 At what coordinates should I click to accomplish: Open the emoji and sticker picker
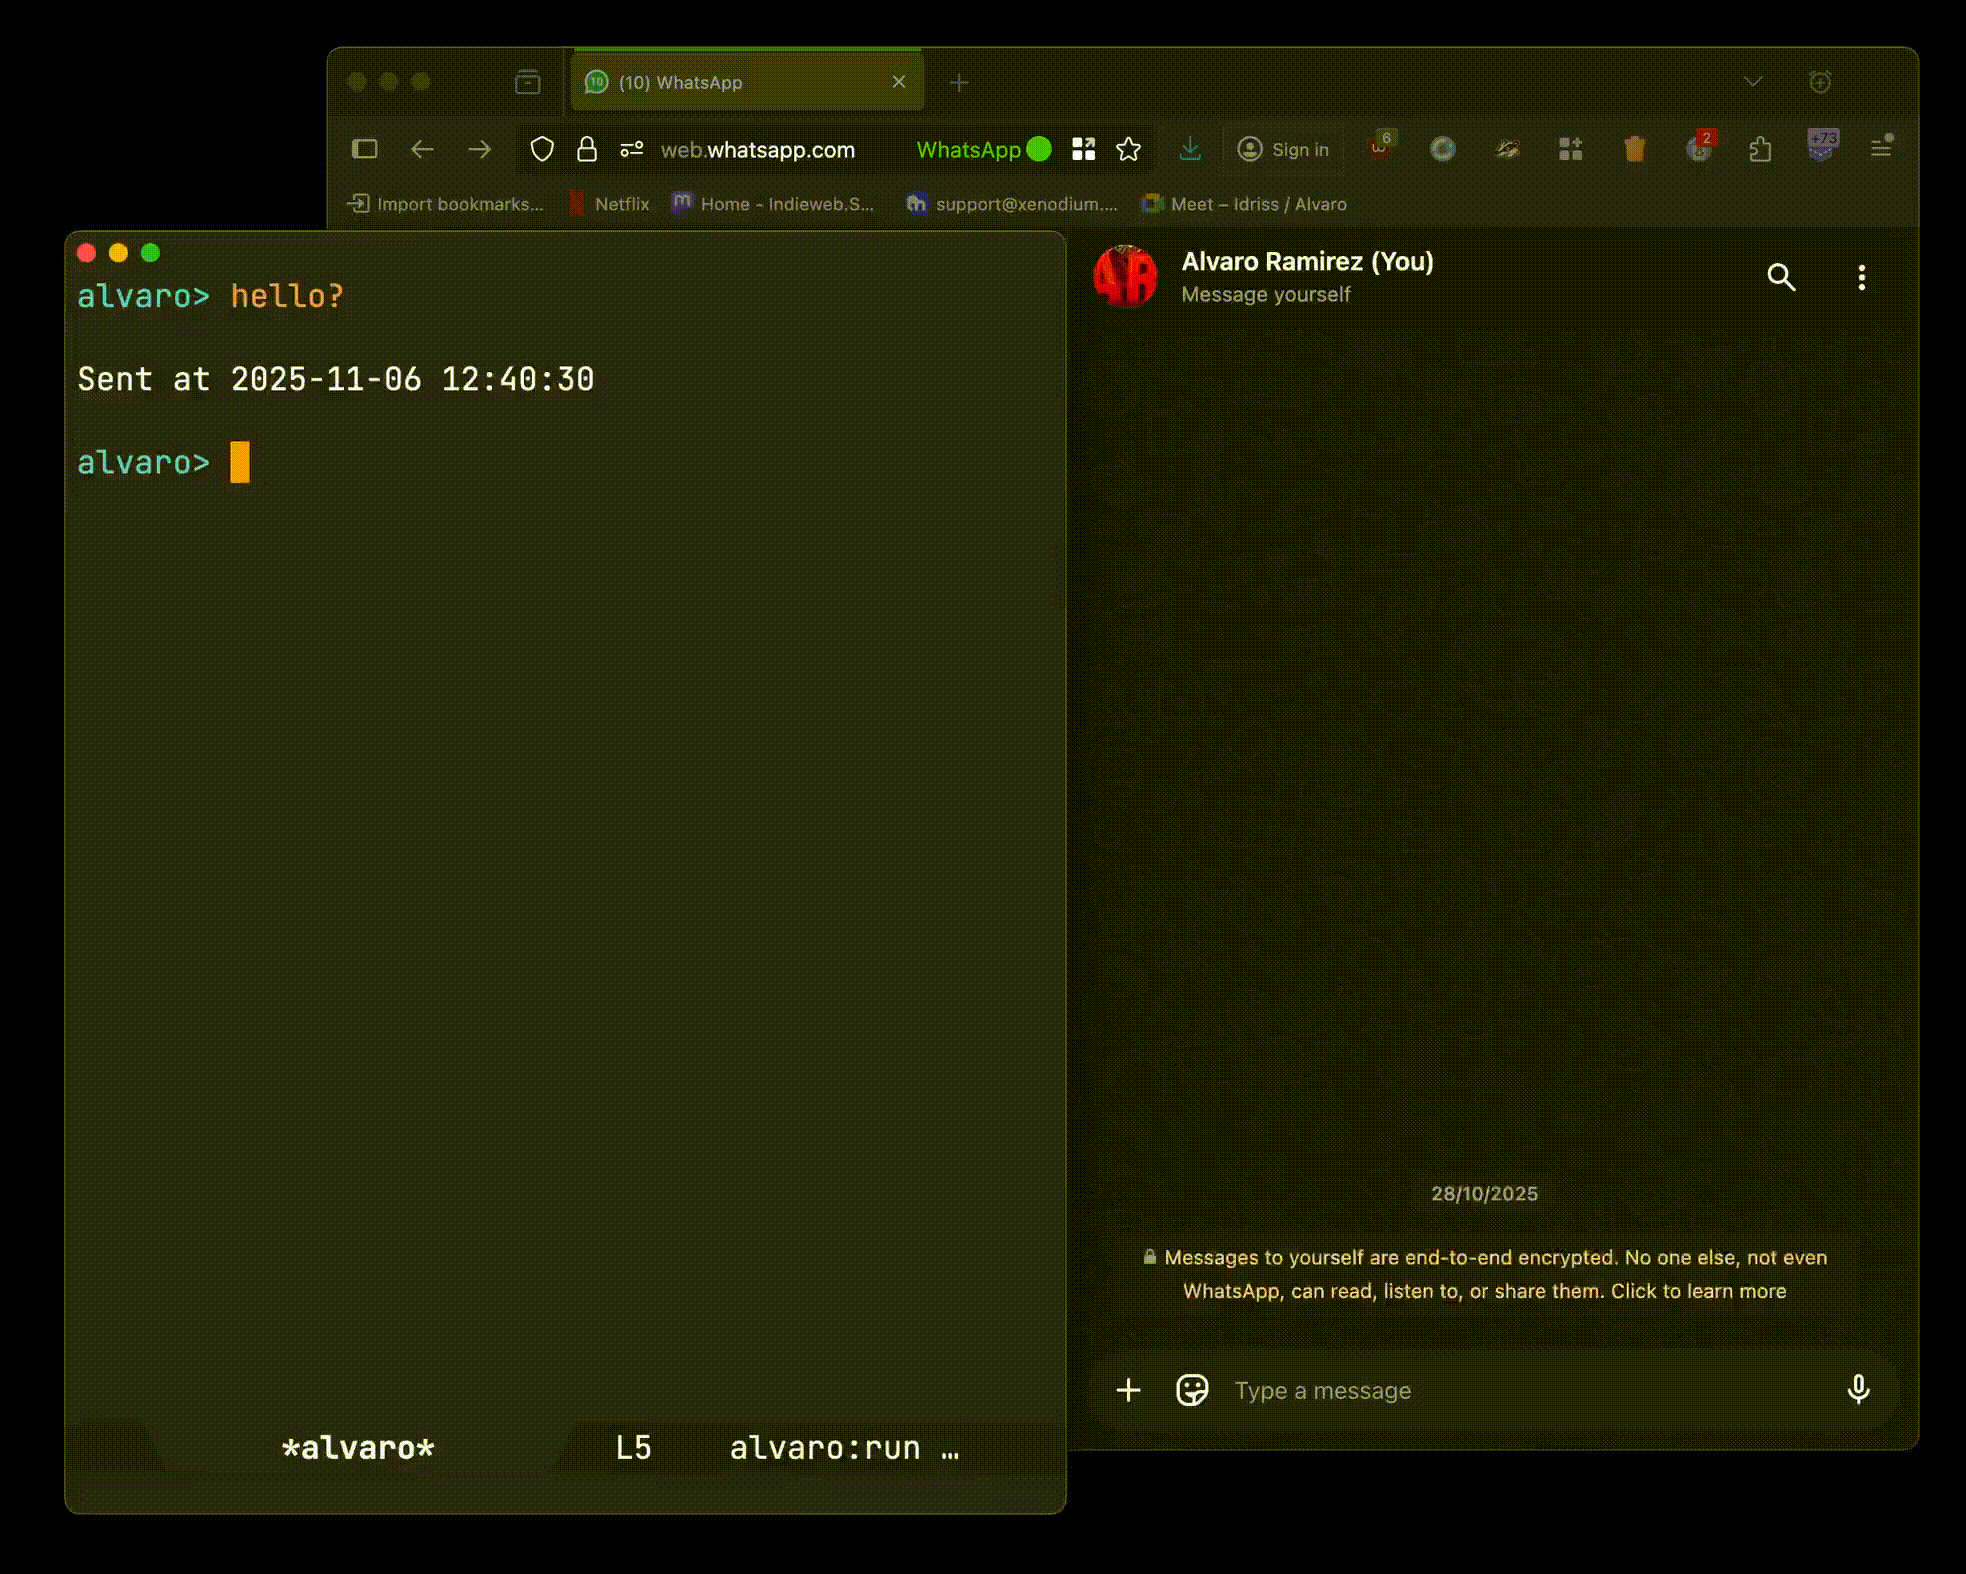click(1191, 1390)
